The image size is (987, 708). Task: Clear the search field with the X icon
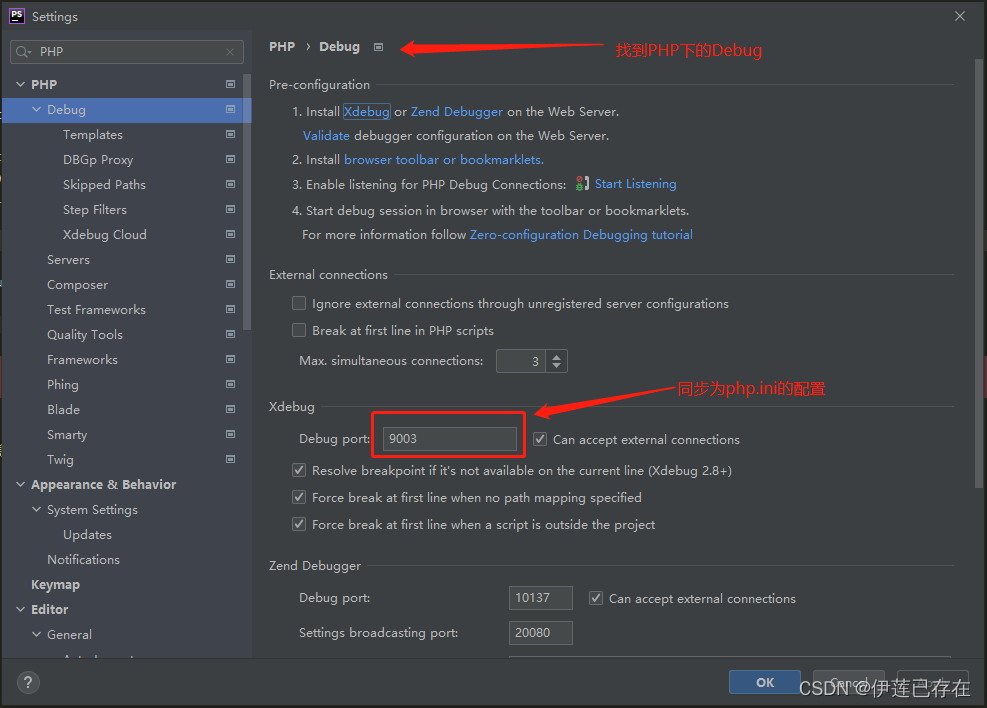tap(230, 52)
